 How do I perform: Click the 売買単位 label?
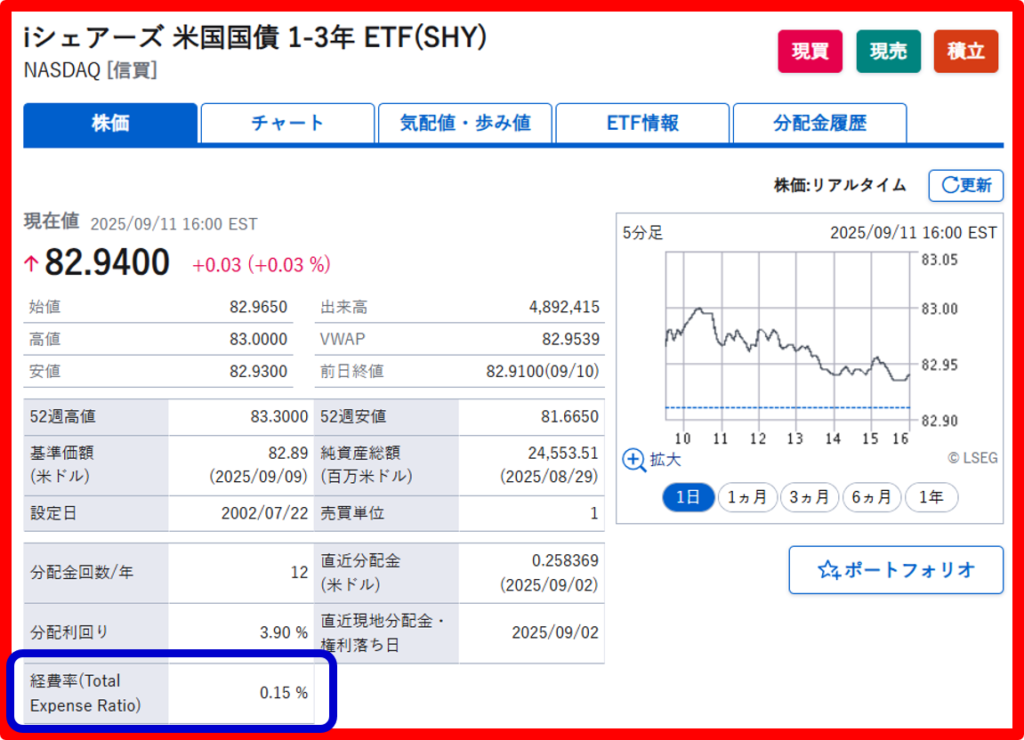(x=352, y=513)
